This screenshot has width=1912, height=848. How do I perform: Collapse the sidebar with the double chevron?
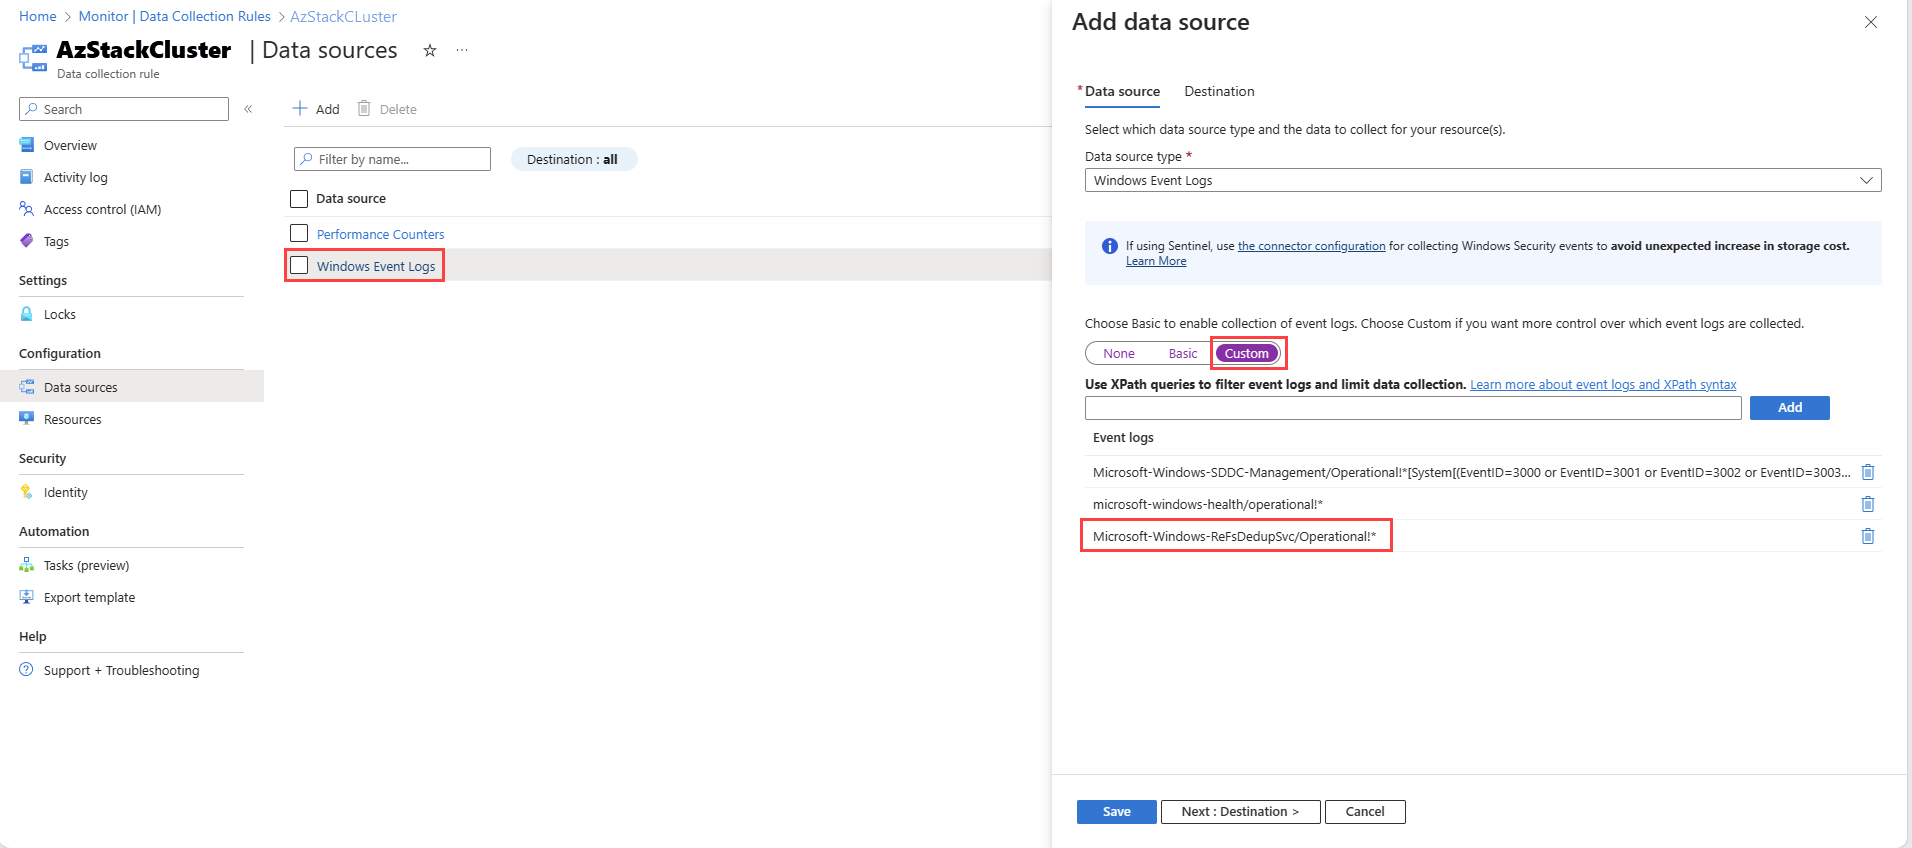(248, 109)
